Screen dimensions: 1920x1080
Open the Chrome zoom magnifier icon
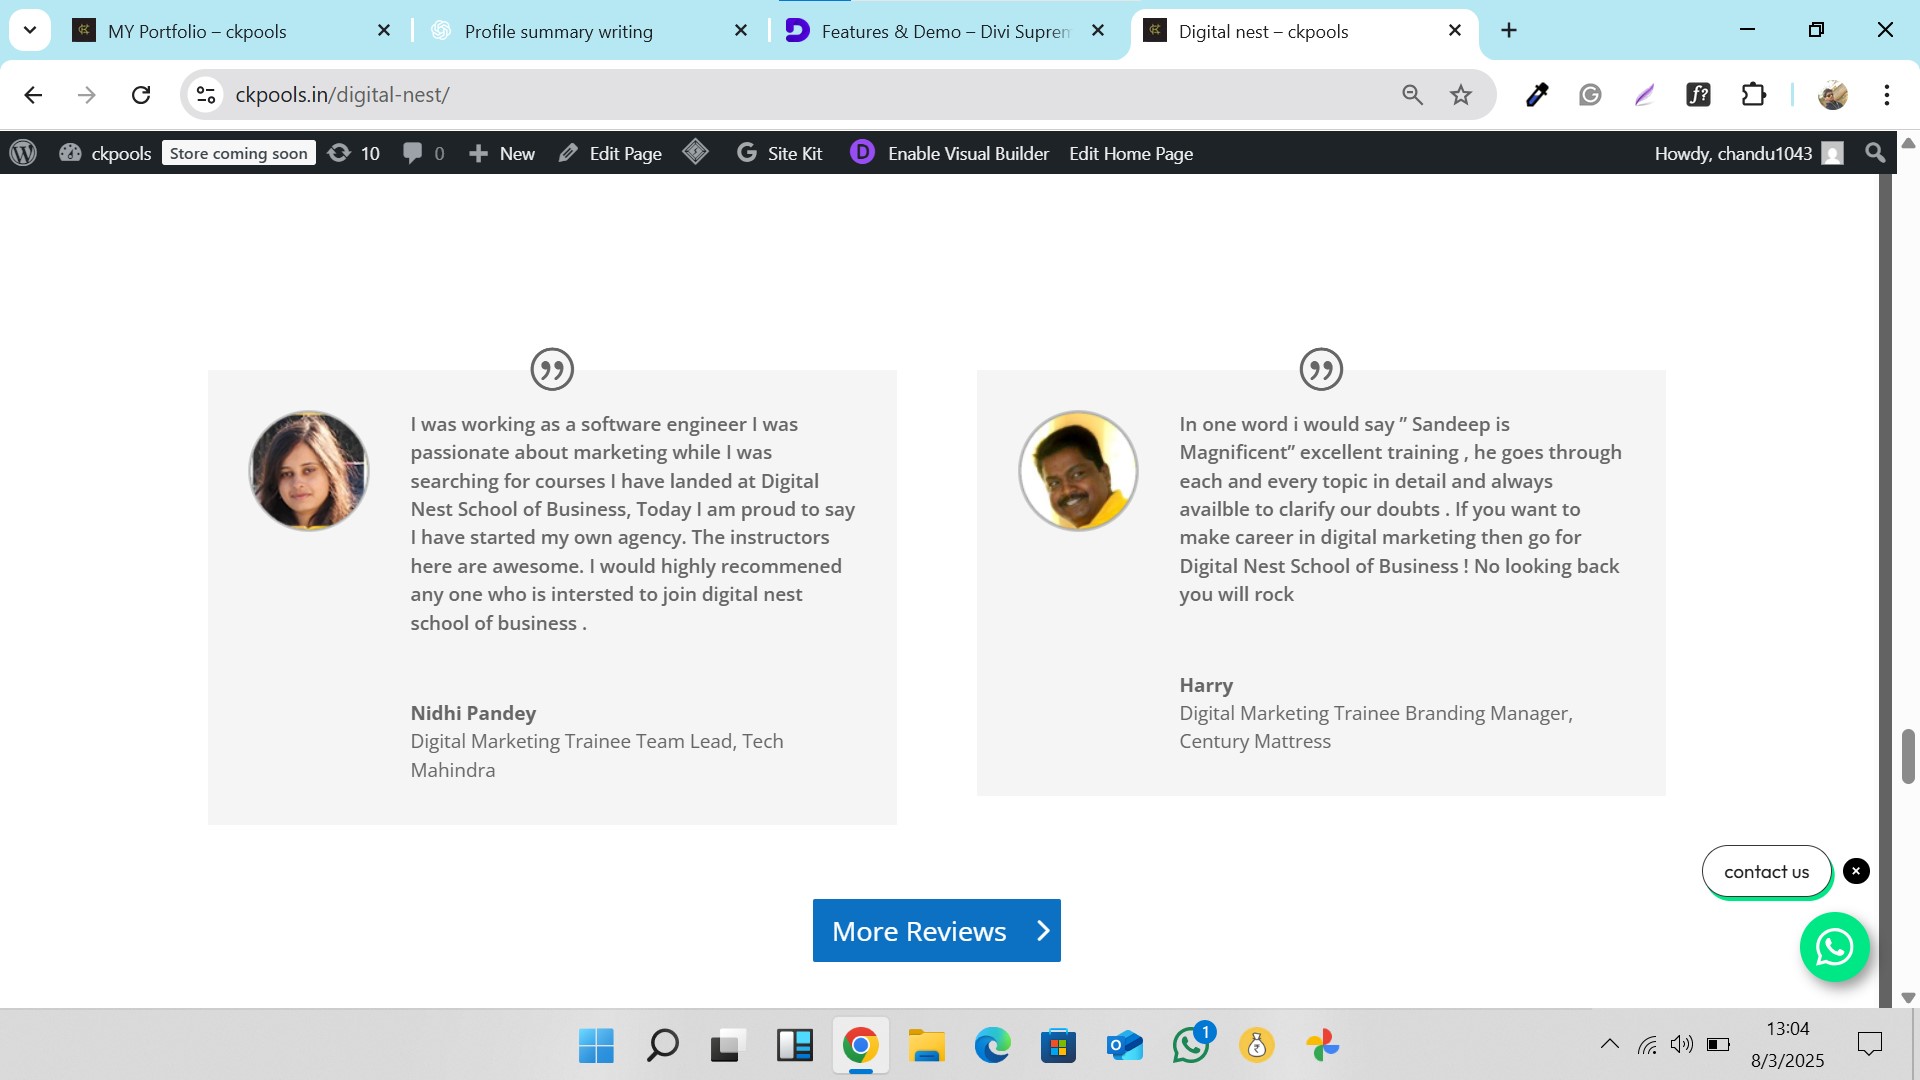coord(1412,95)
